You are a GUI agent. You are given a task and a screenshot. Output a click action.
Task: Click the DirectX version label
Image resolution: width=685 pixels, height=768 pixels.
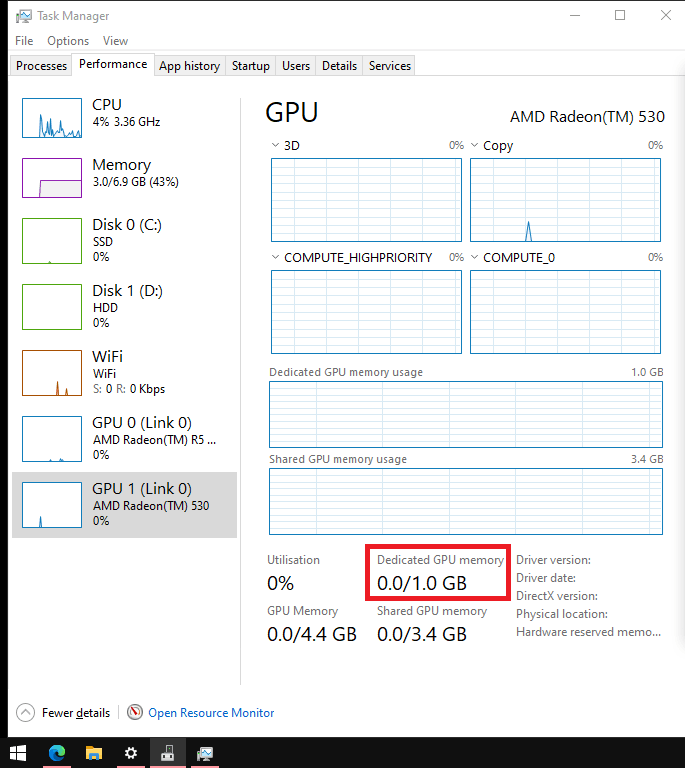[557, 596]
